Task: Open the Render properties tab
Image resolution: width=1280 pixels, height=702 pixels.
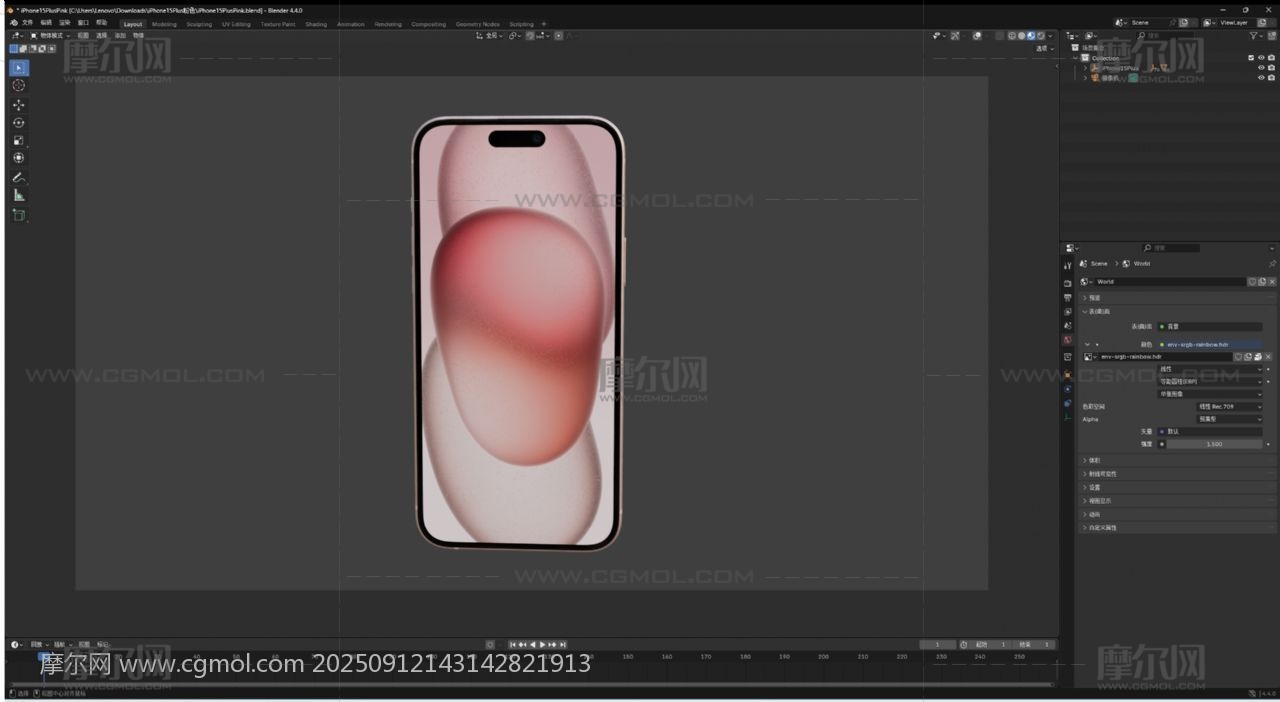Action: pos(1068,284)
